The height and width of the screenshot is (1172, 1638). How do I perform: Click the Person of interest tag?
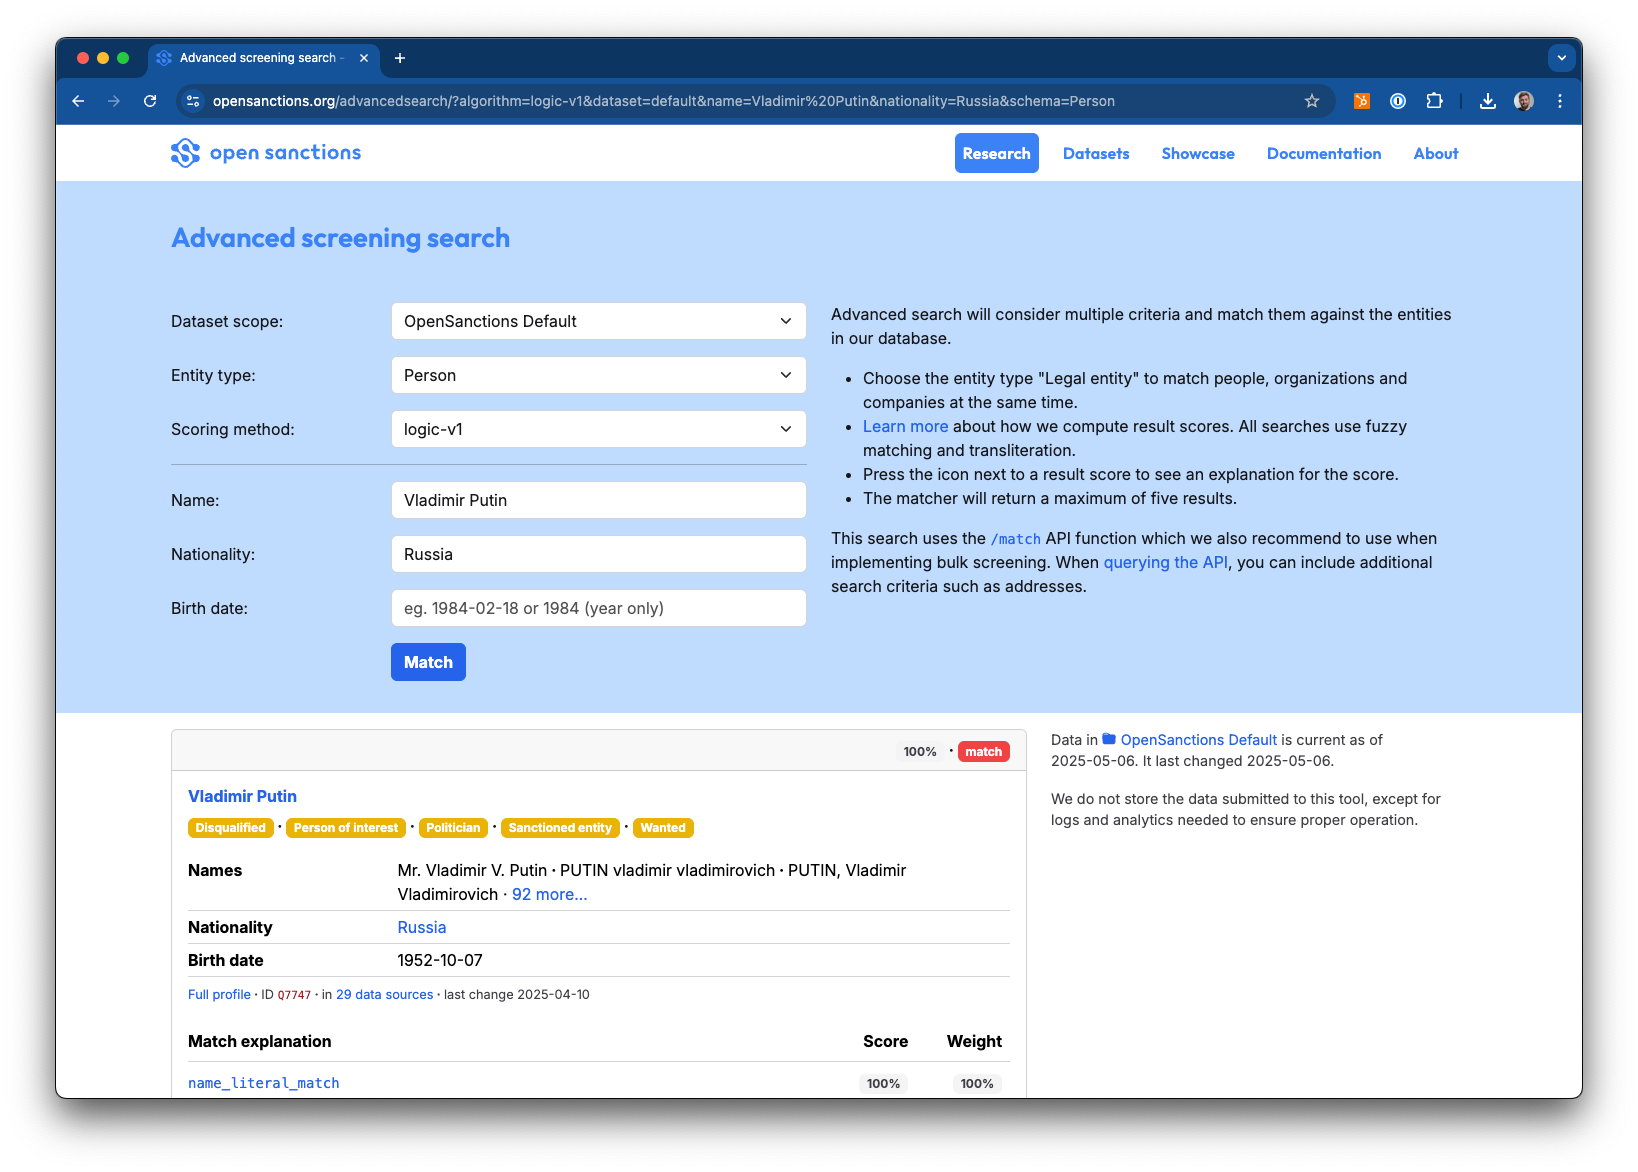click(x=345, y=828)
